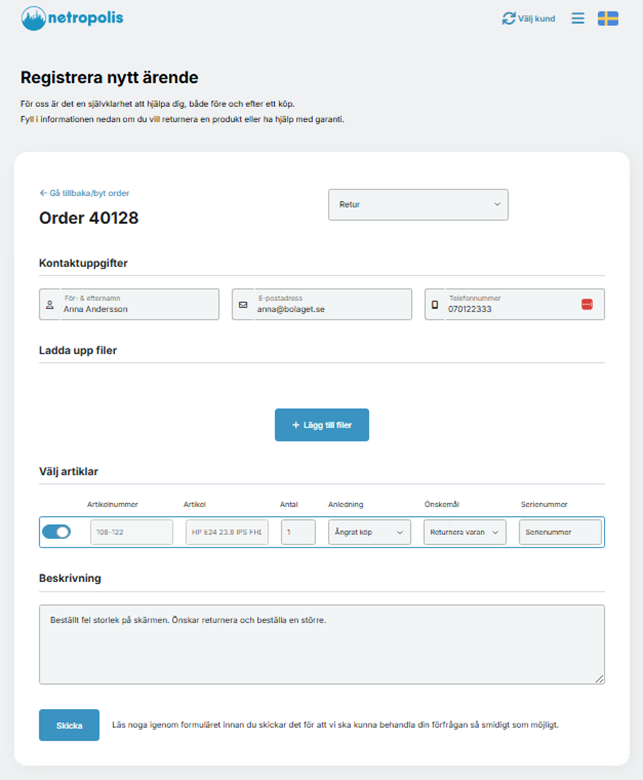Submit the form with Skicka button

(x=69, y=725)
